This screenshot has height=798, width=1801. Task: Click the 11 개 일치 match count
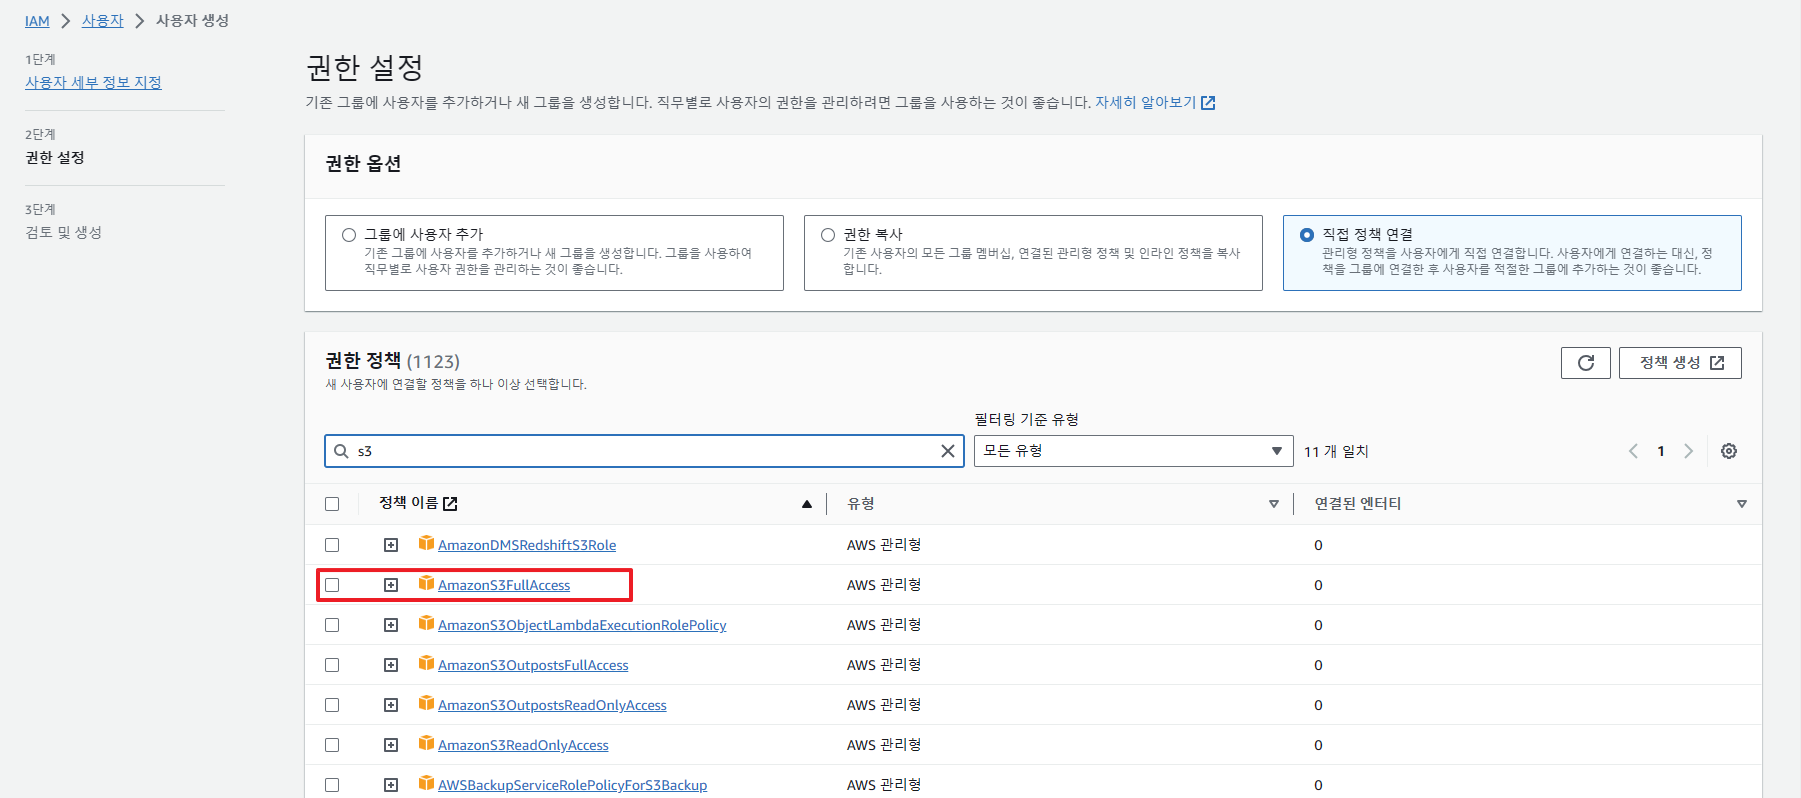coord(1336,452)
